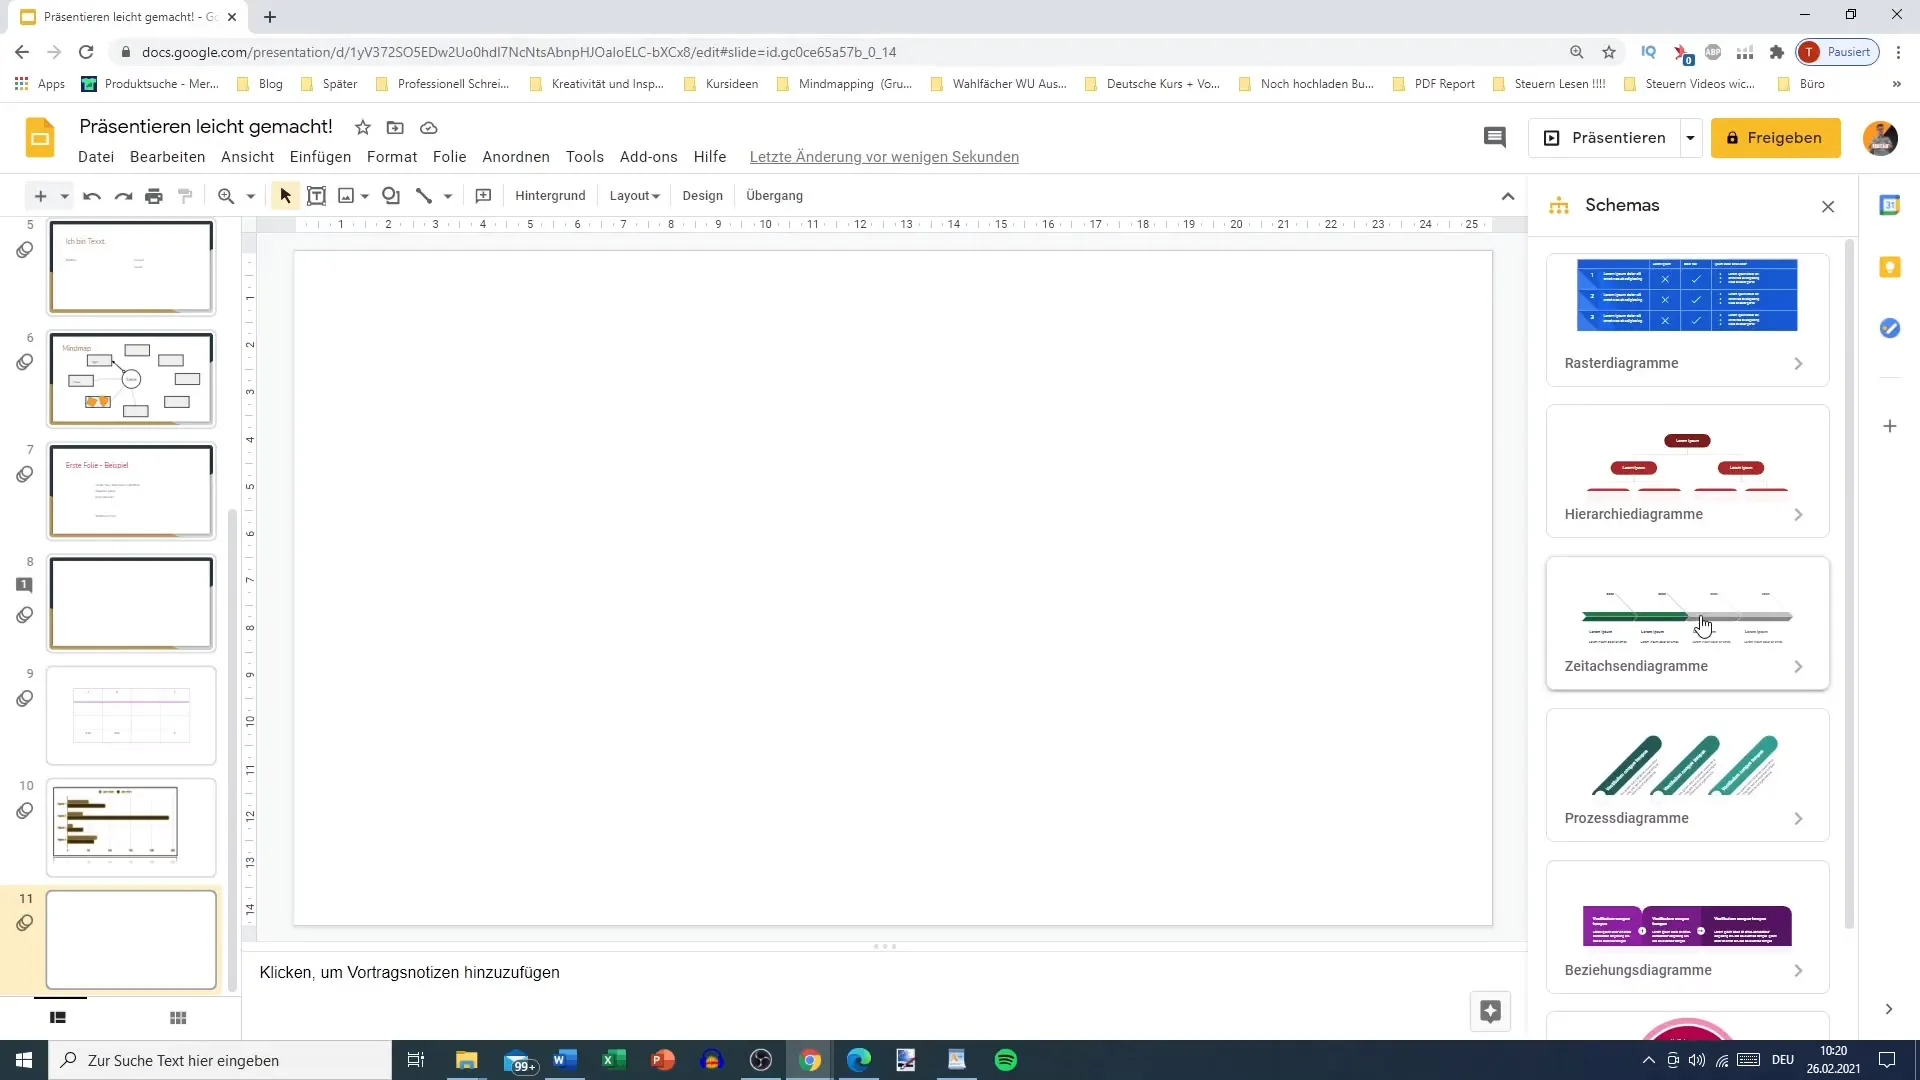This screenshot has width=1920, height=1080.
Task: Rename the title Präsentieren leicht gemacht!
Action: [206, 126]
